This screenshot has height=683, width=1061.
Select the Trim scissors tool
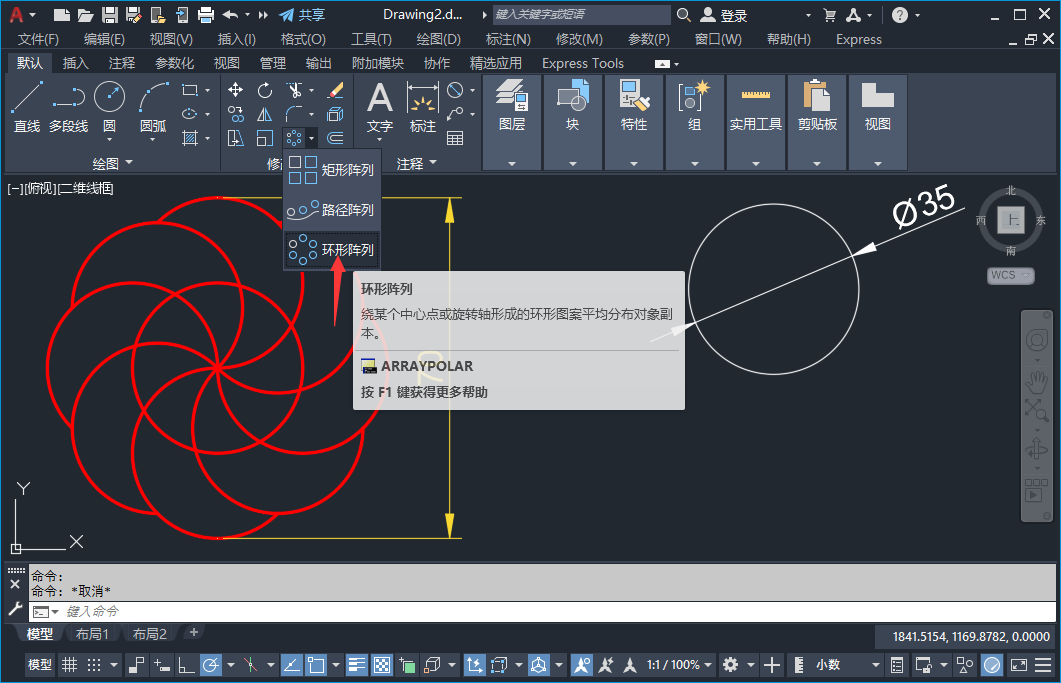[294, 89]
